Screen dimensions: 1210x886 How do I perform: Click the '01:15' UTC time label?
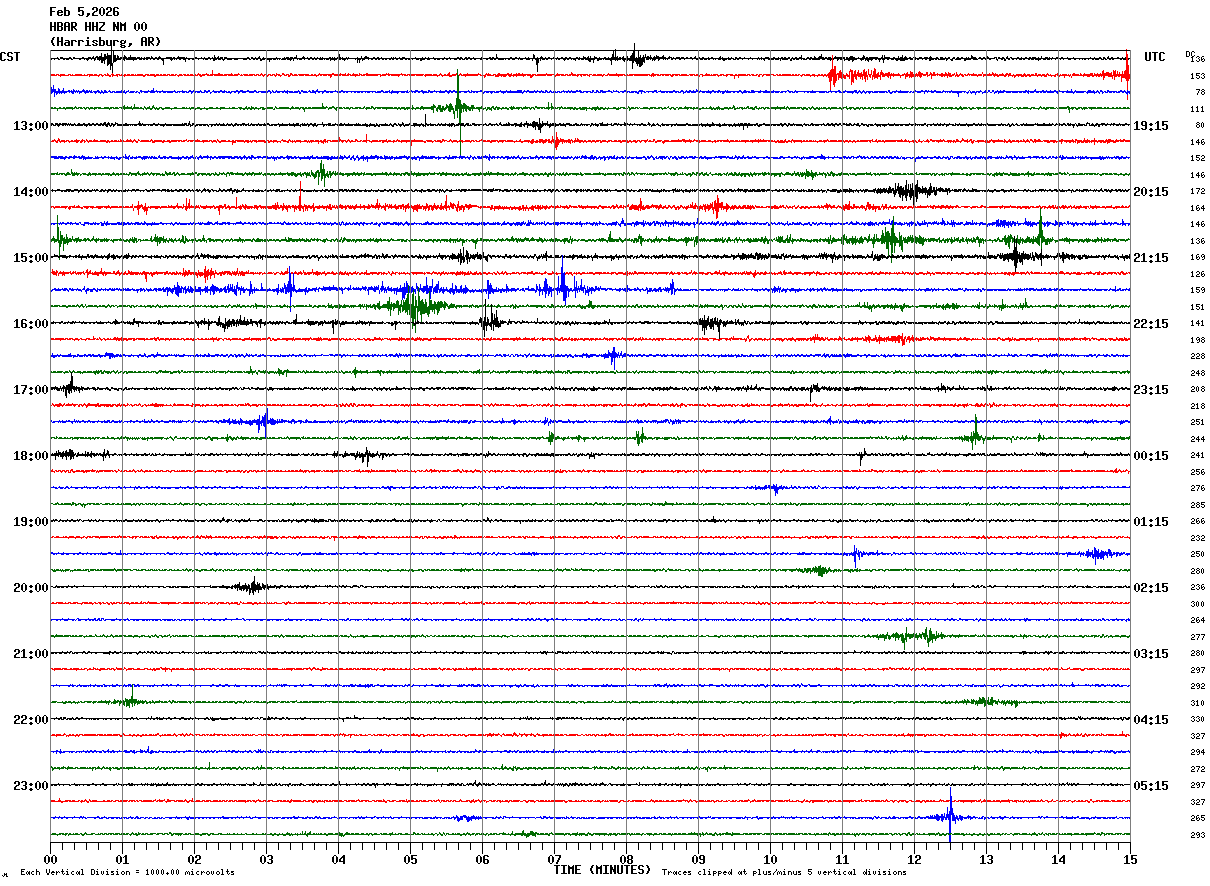(x=1151, y=522)
